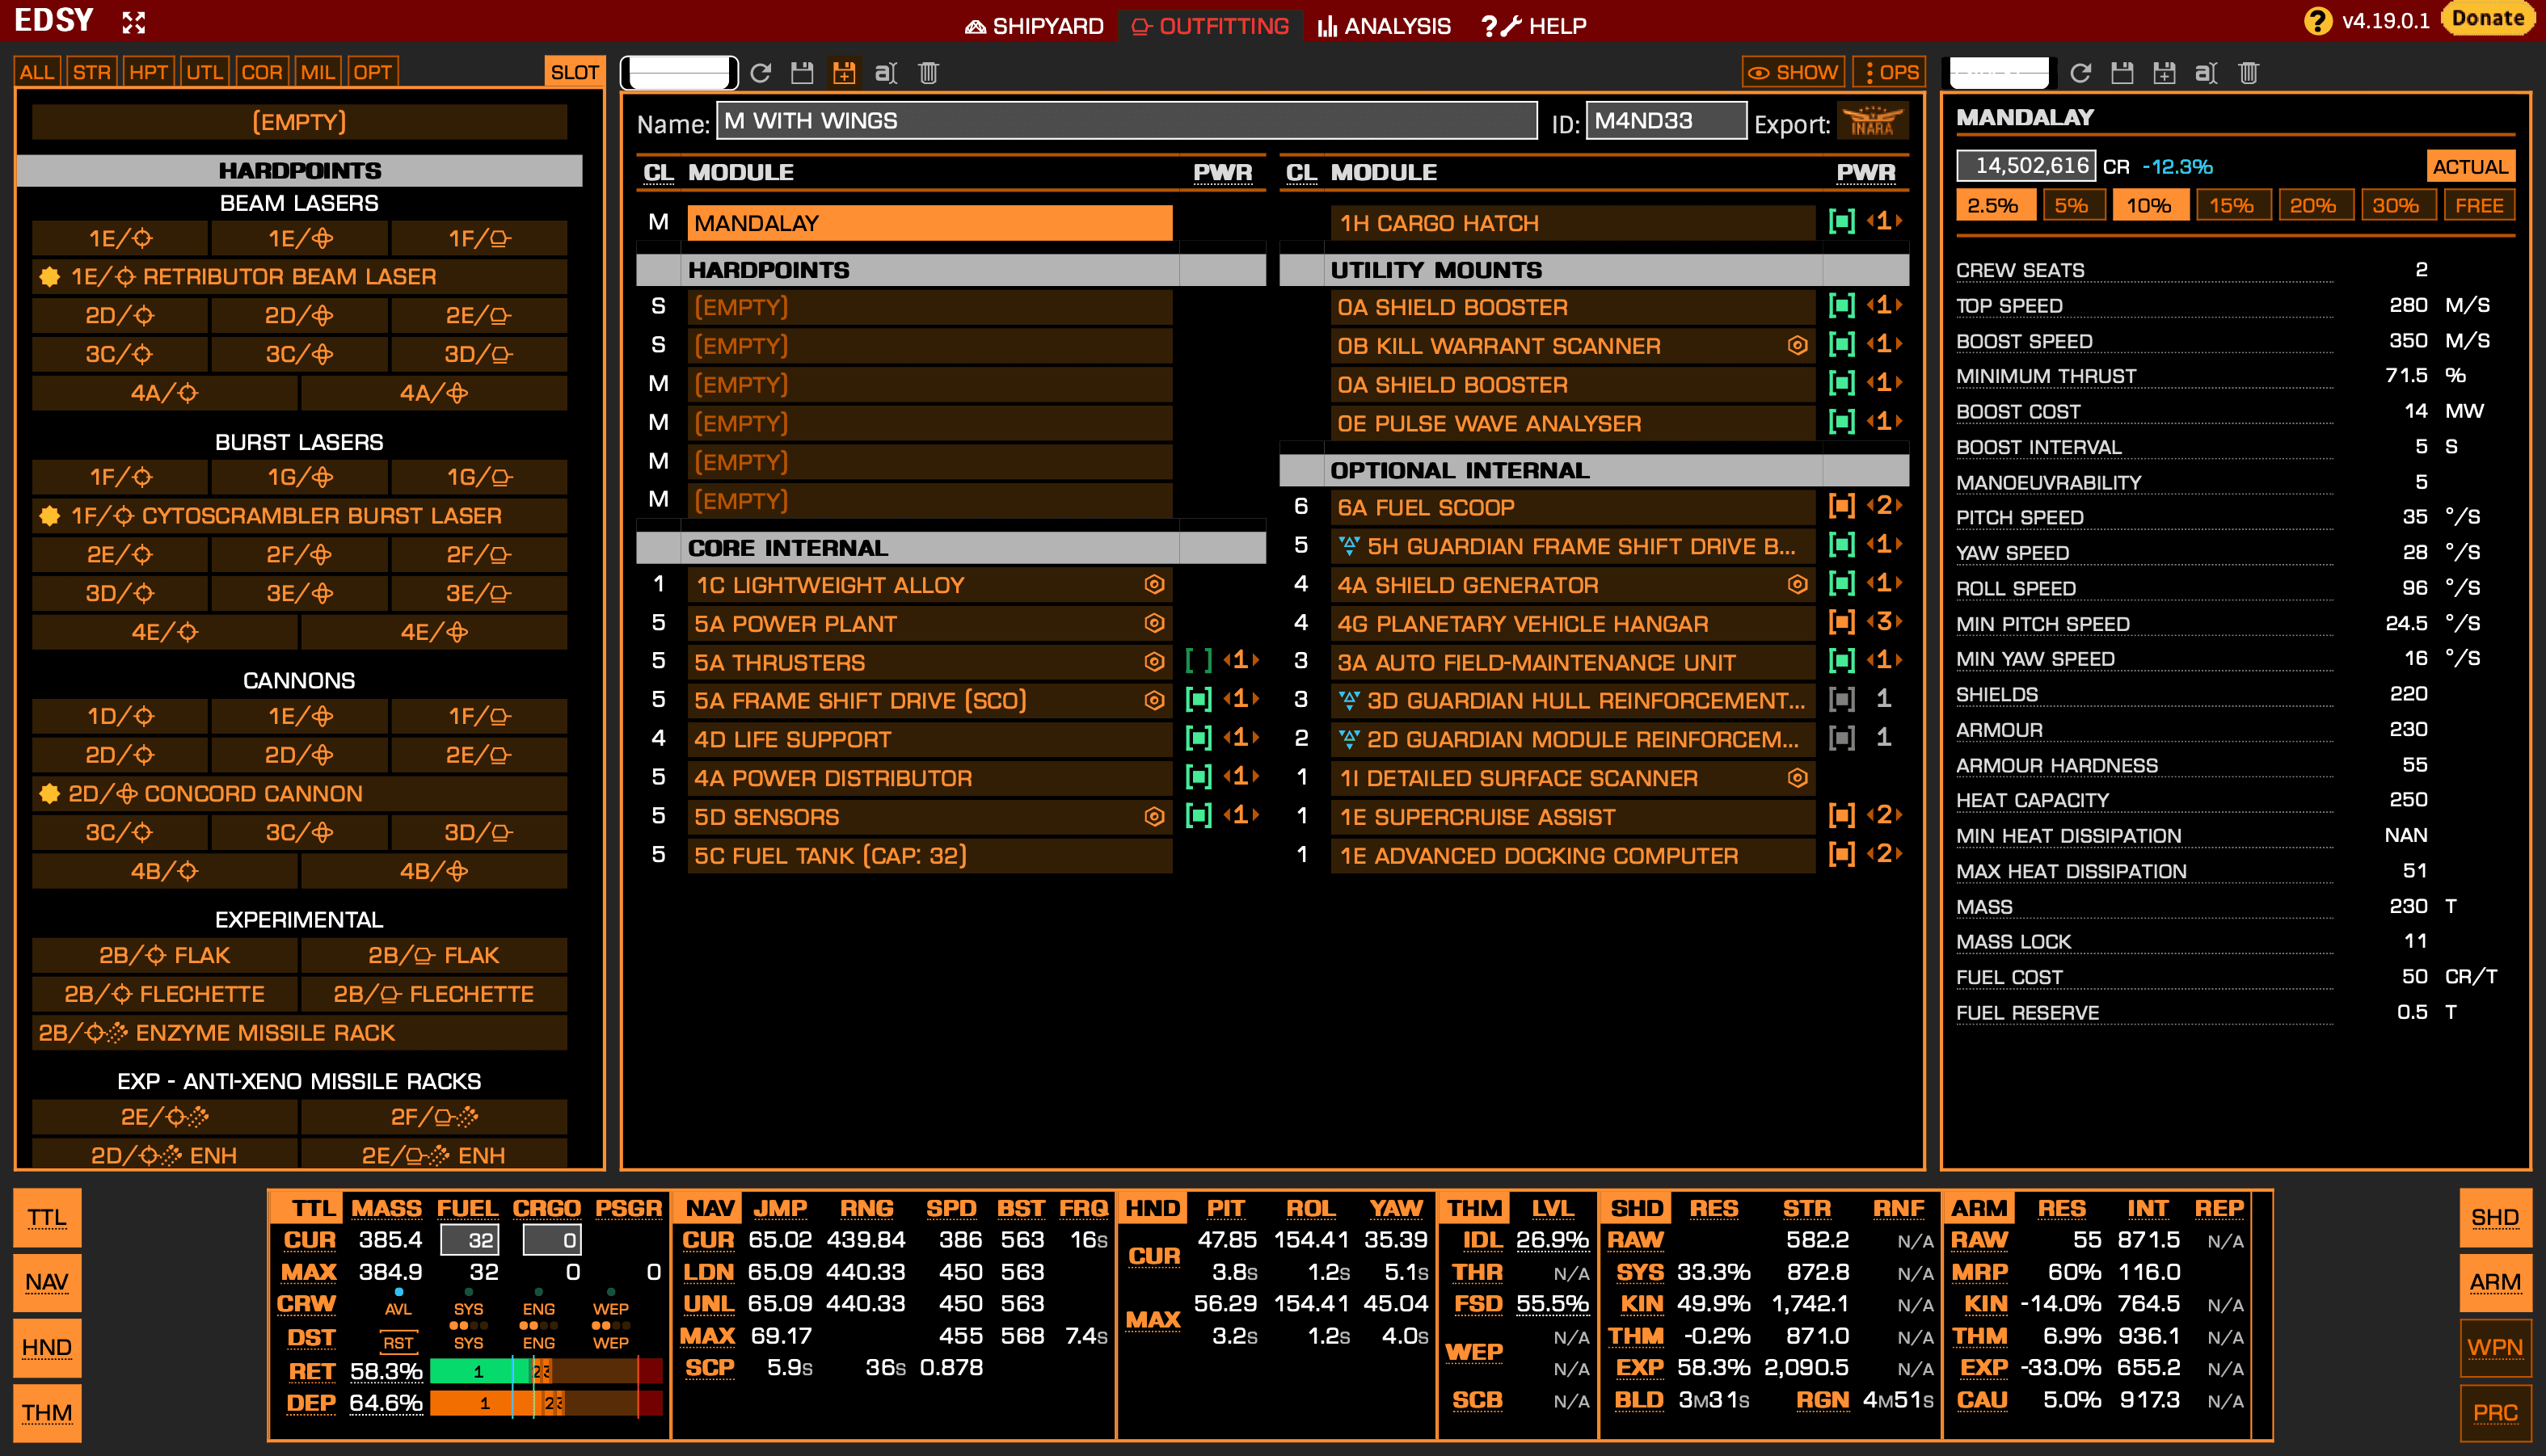Screen dimensions: 2546x1456
Task: Click engineering icon on 4A Shield Generator
Action: pyautogui.click(x=1797, y=584)
